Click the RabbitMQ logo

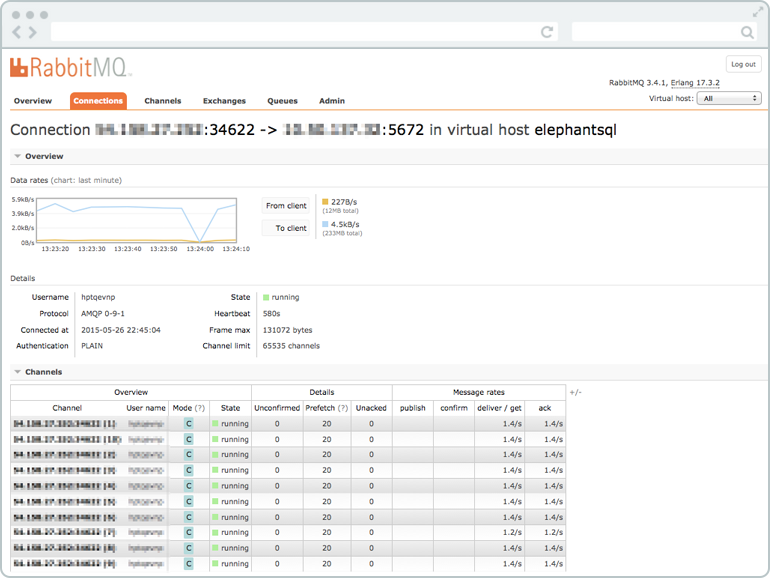pyautogui.click(x=70, y=68)
